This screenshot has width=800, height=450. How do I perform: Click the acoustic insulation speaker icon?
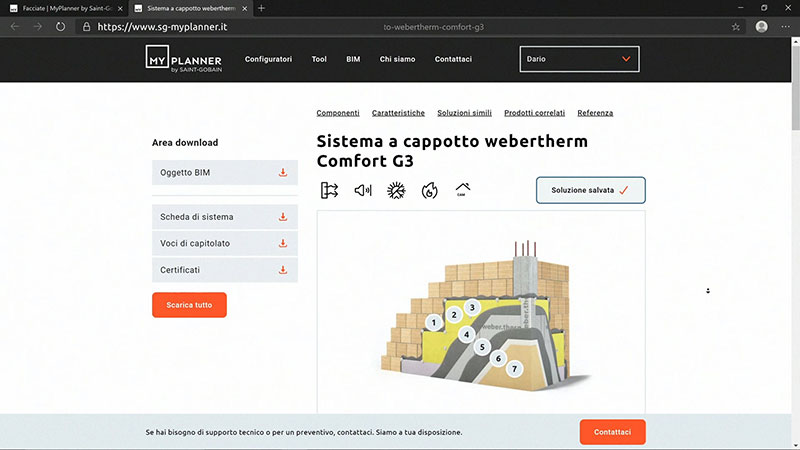pyautogui.click(x=363, y=190)
